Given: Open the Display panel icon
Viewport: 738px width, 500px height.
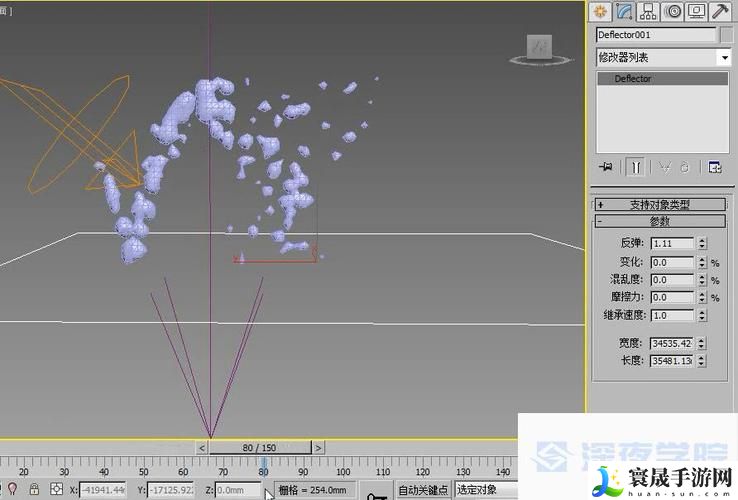Looking at the screenshot, I should point(696,11).
